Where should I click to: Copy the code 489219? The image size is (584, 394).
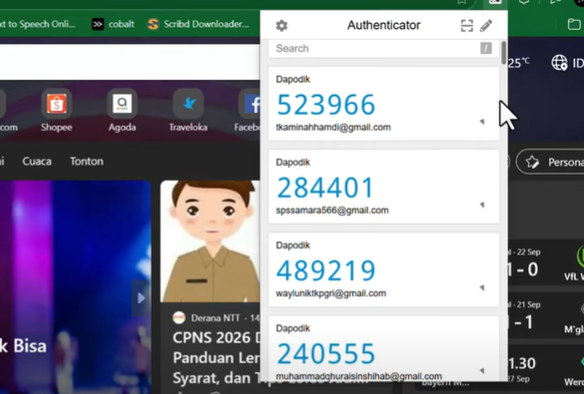click(326, 271)
